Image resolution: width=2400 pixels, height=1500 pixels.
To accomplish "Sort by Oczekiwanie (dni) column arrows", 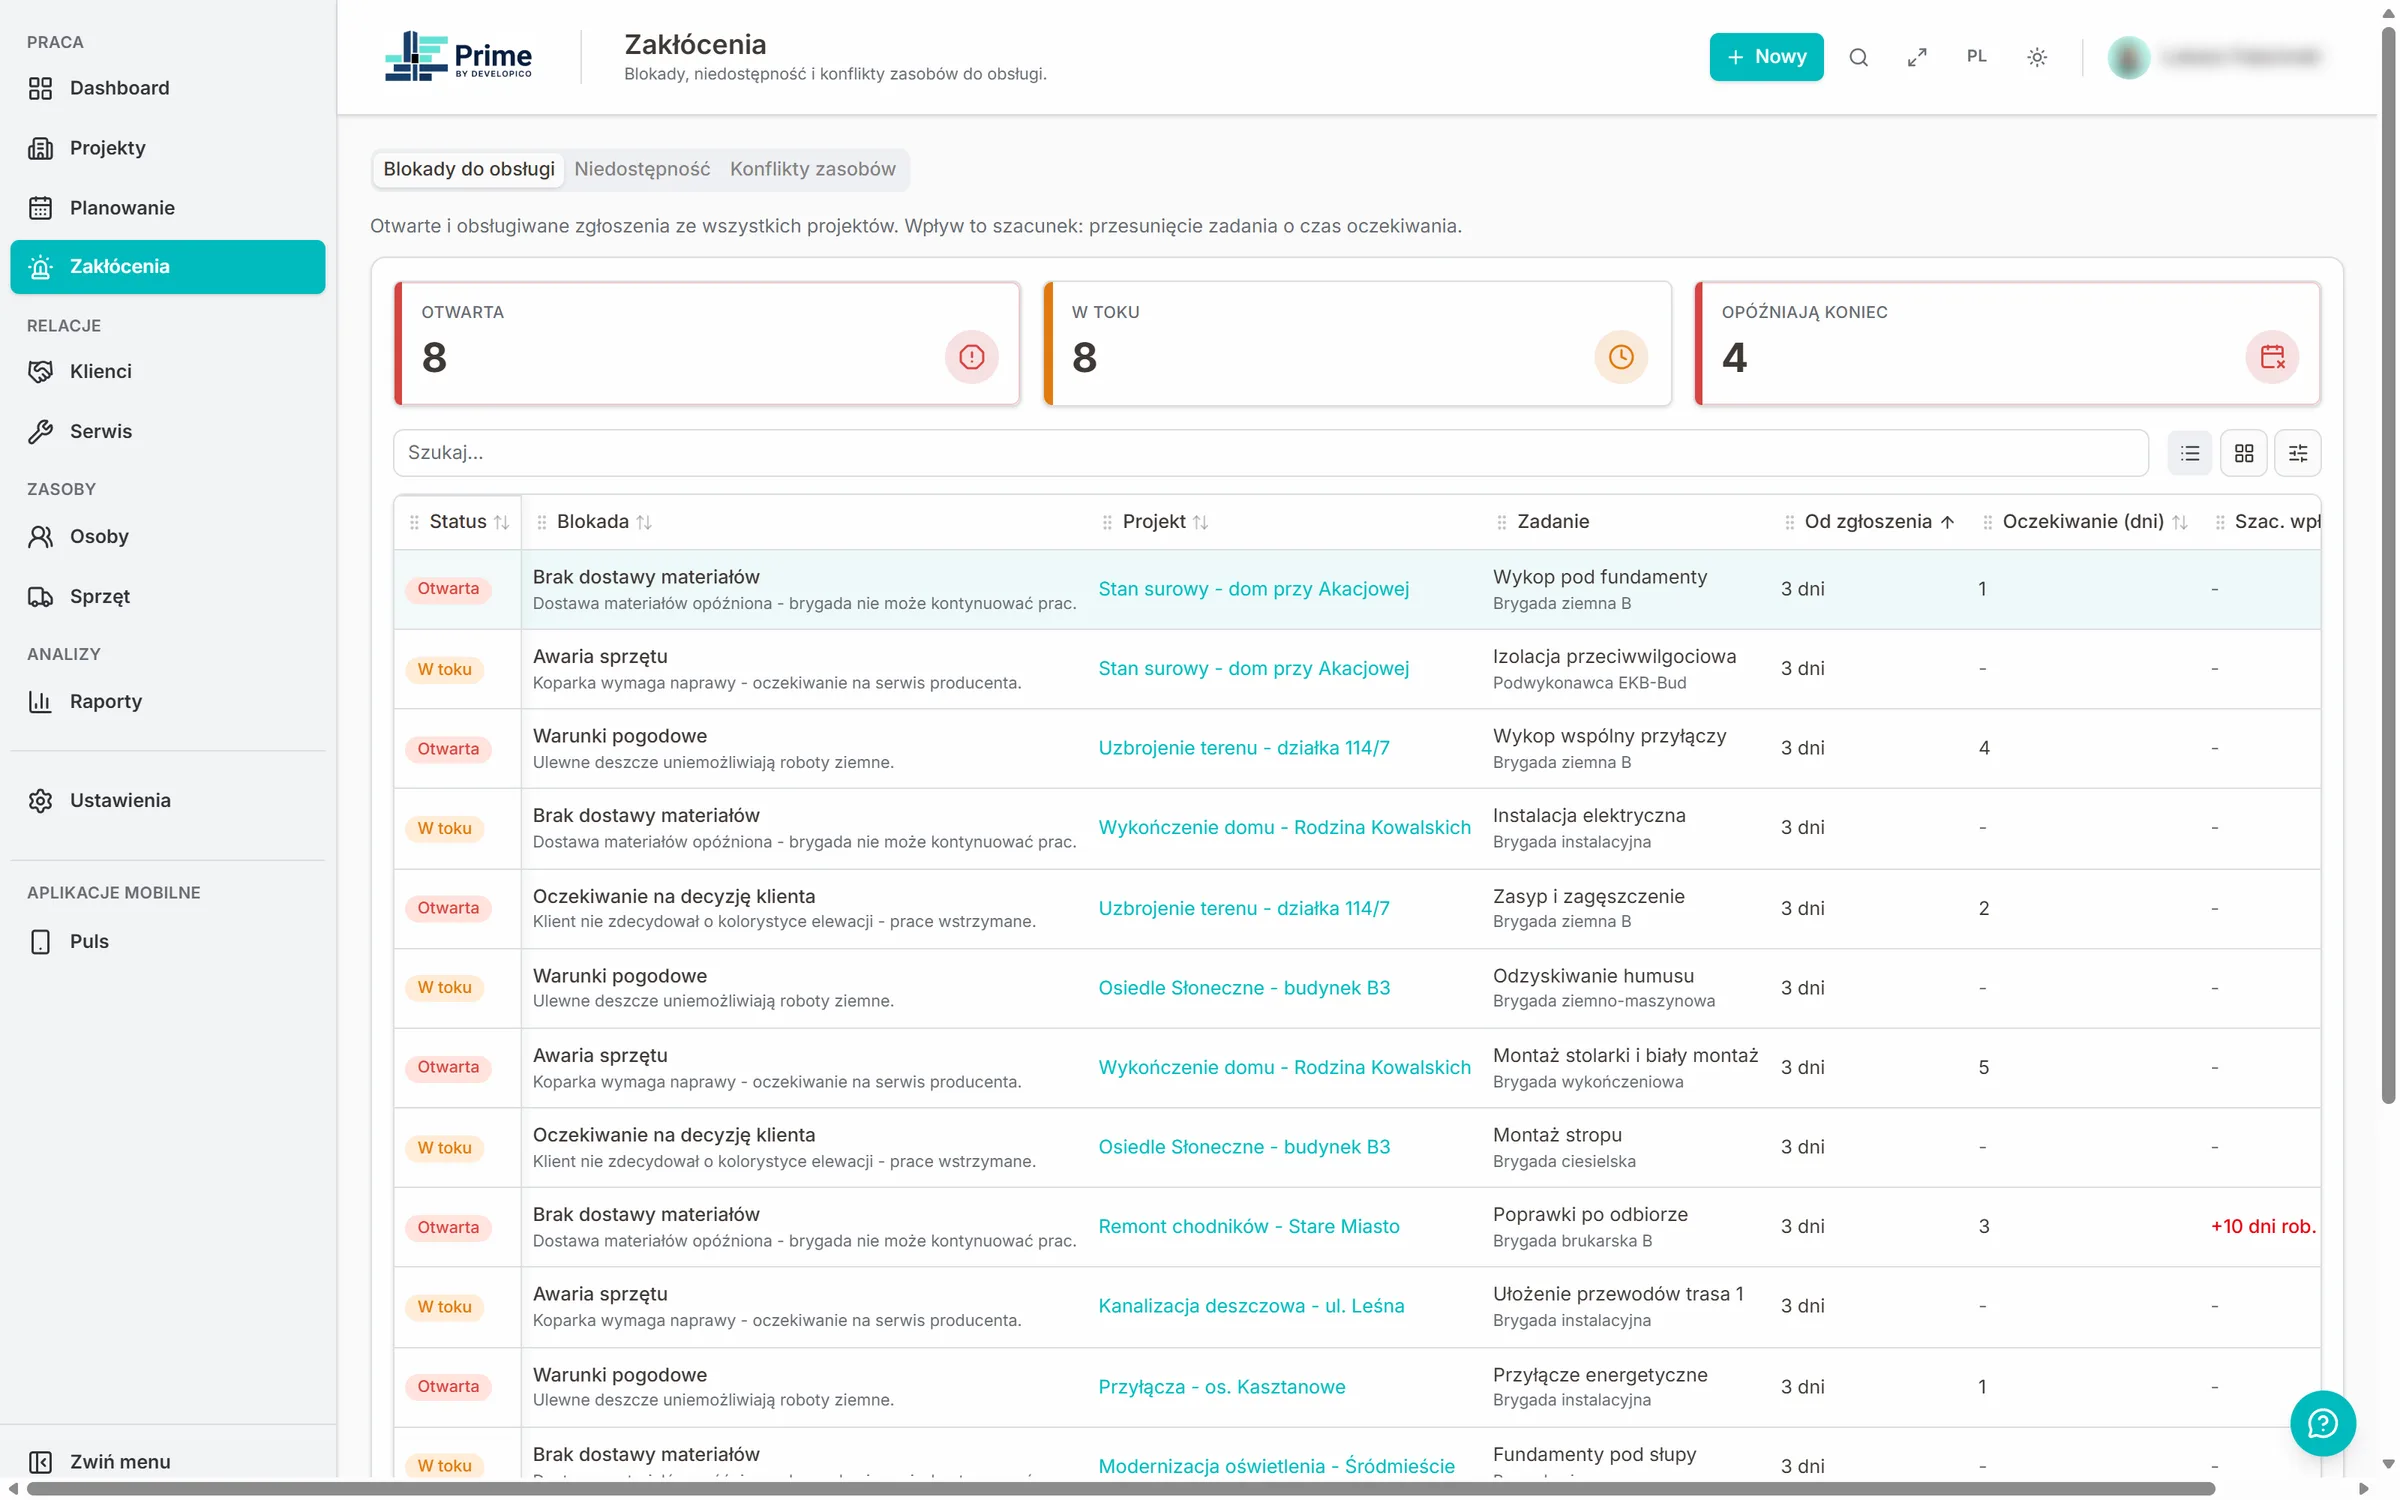I will [x=2180, y=522].
